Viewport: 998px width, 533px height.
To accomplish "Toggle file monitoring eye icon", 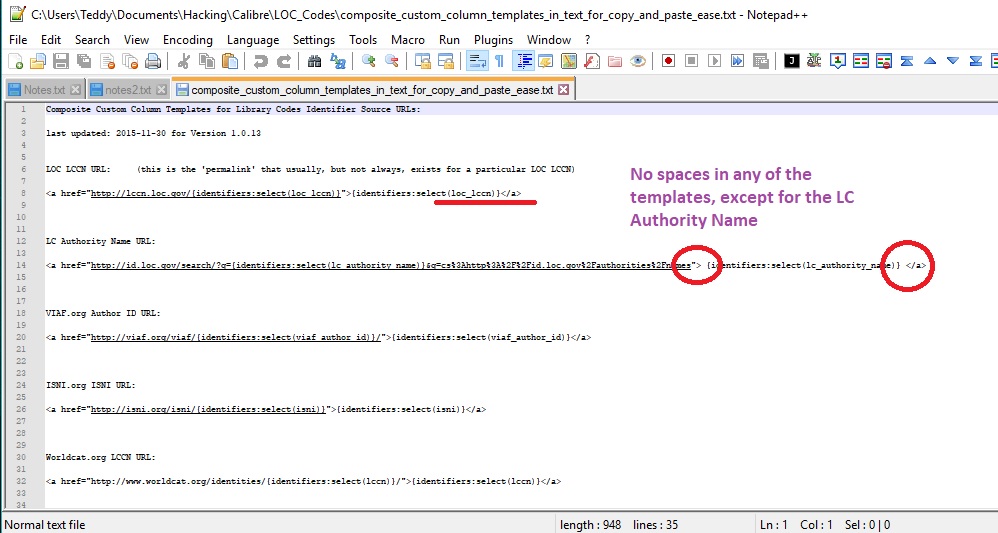I will click(638, 61).
